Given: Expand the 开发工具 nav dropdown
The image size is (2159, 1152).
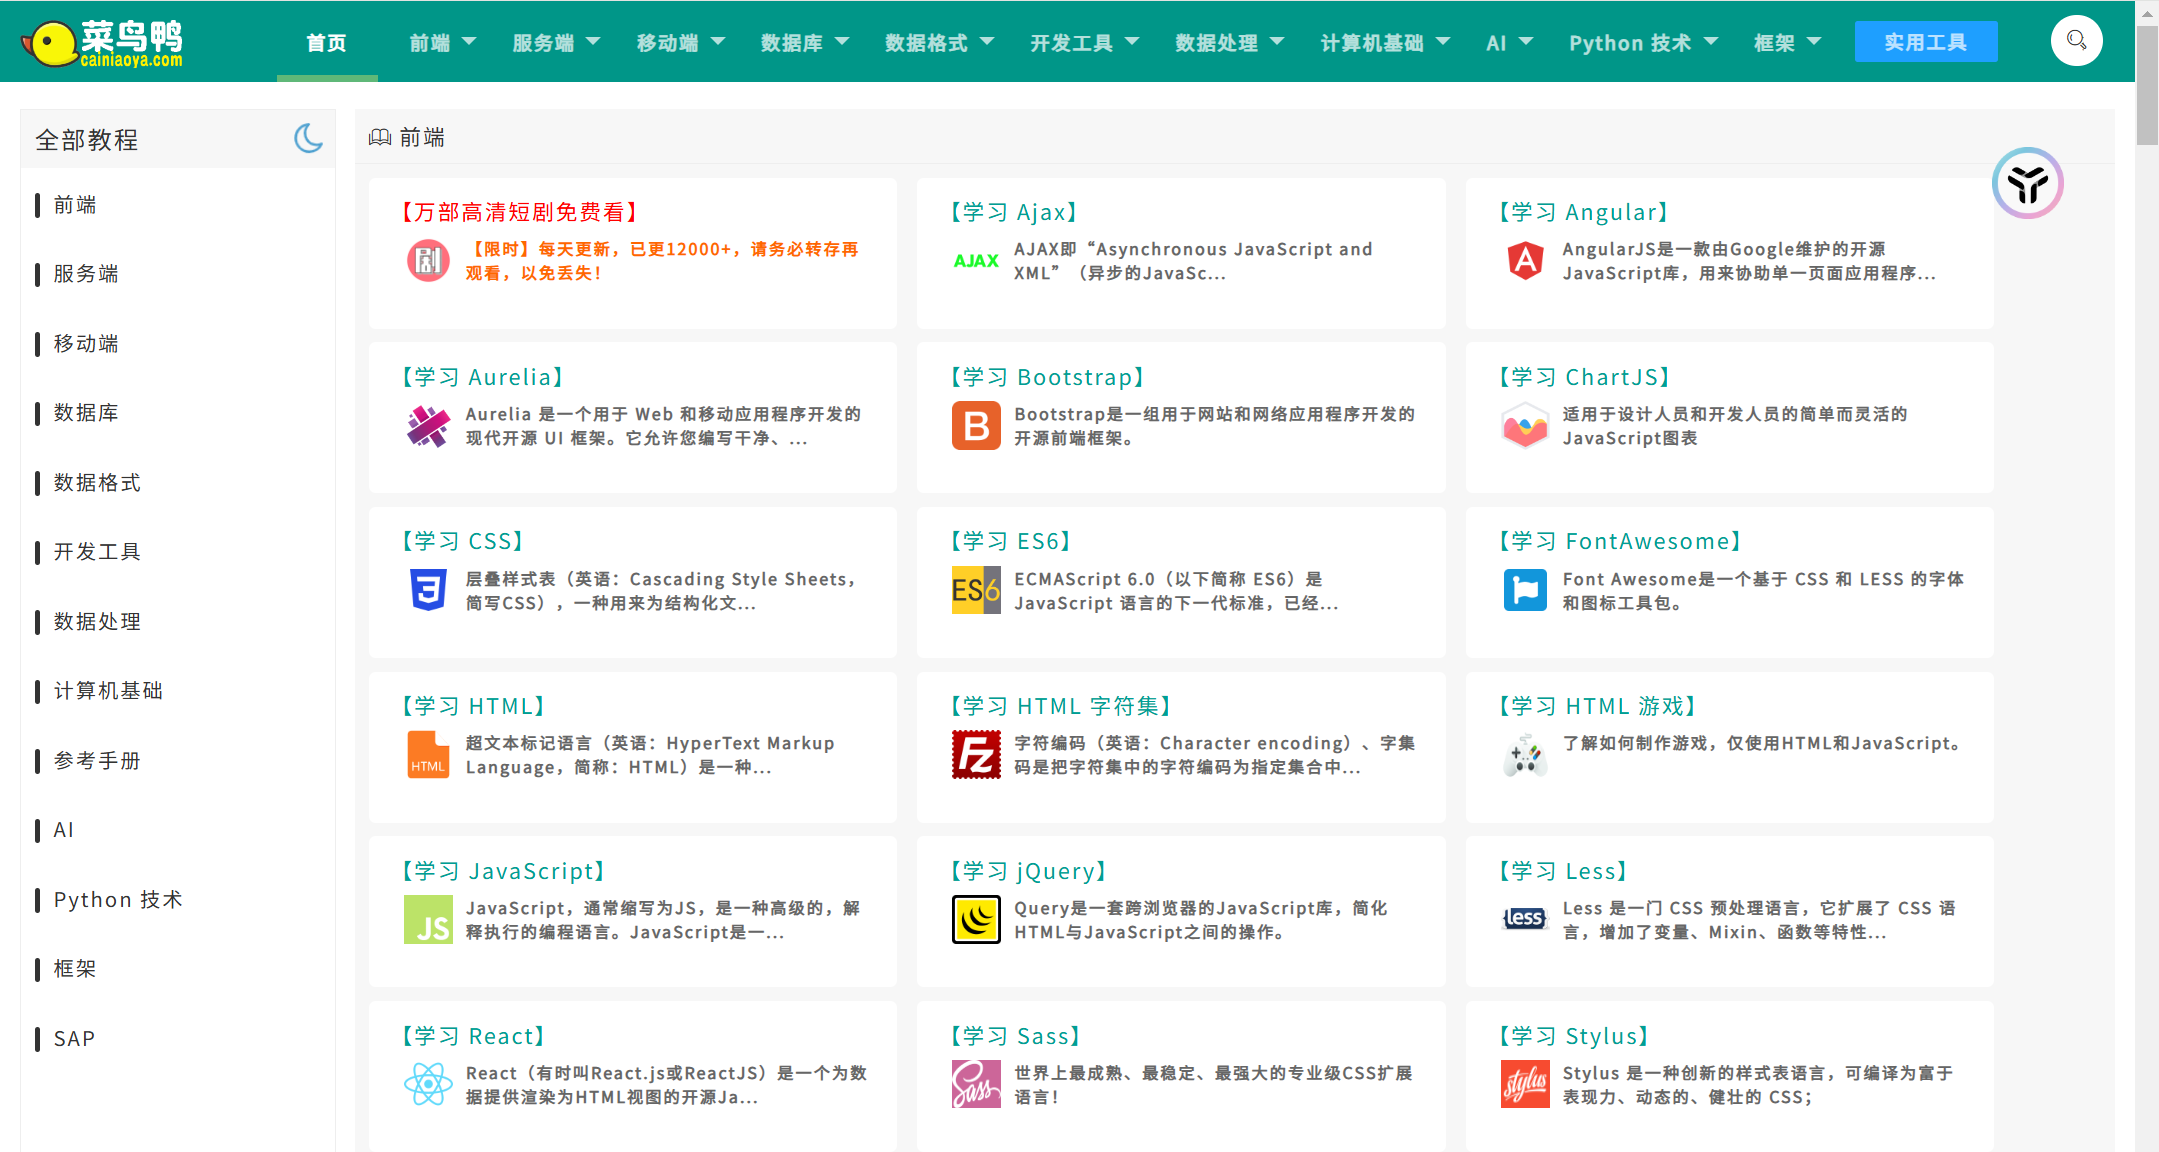Looking at the screenshot, I should tap(1084, 43).
